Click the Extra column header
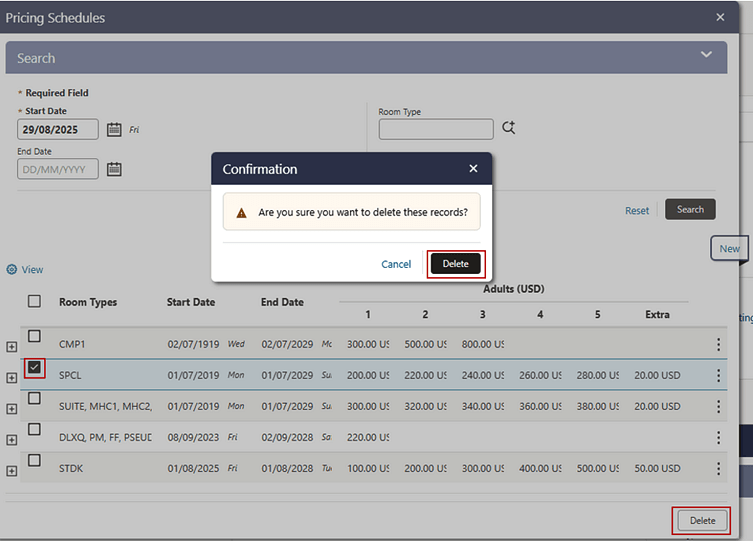This screenshot has height=541, width=753. [x=657, y=314]
